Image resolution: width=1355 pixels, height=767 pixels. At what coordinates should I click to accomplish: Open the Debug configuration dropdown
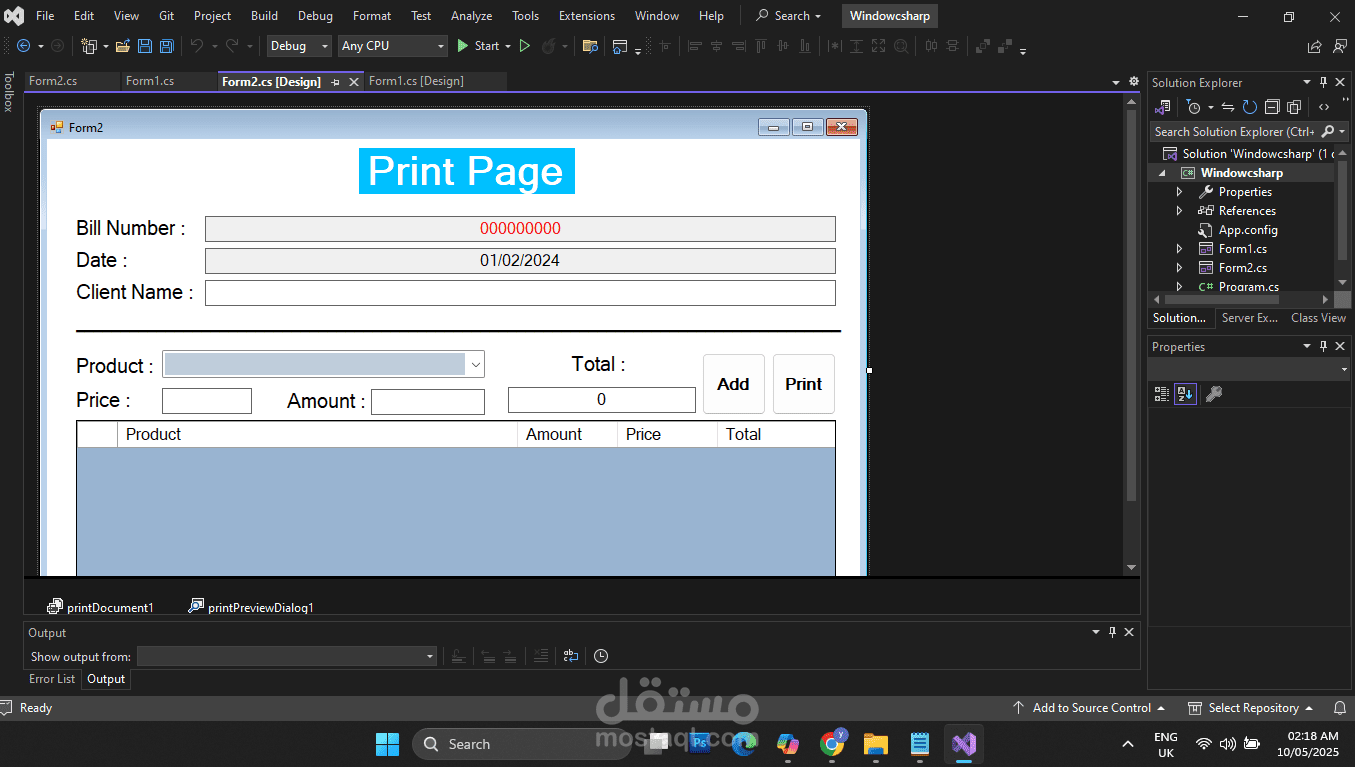coord(298,46)
